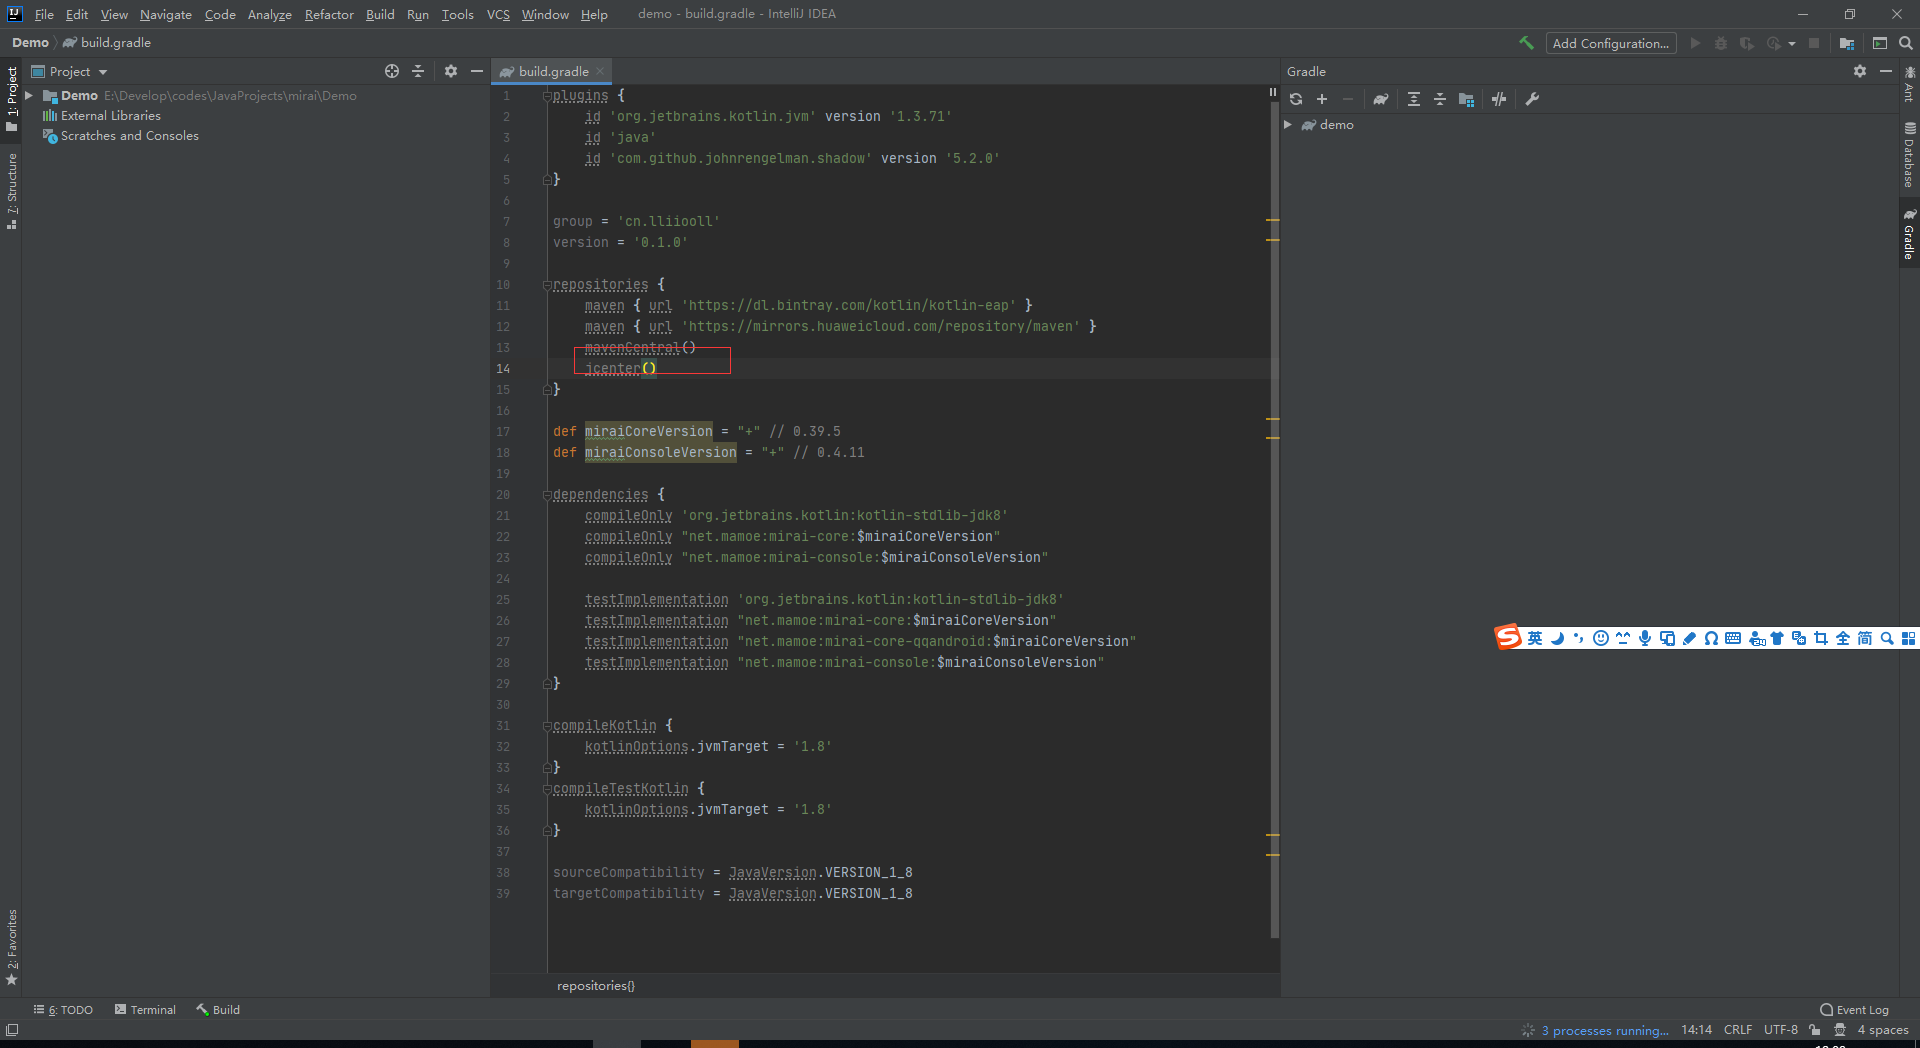Toggle Gradle offline mode
Viewport: 1920px width, 1048px height.
[x=1499, y=99]
